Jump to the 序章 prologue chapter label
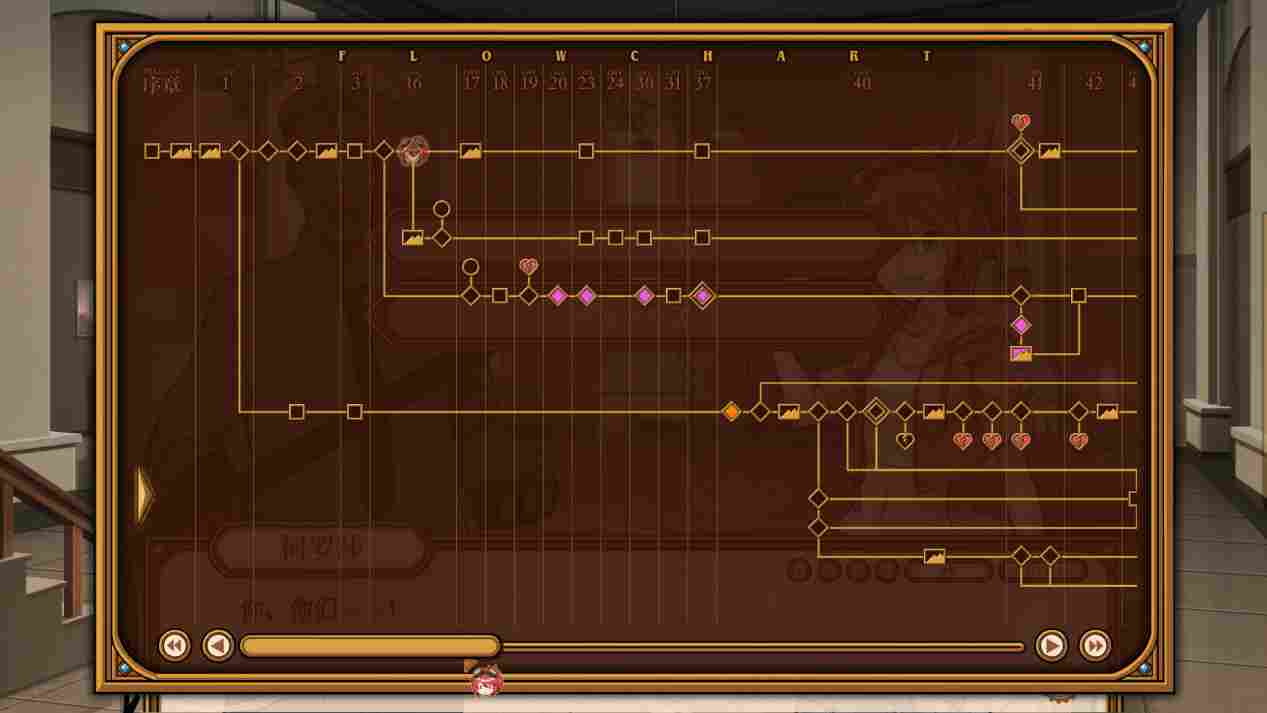This screenshot has width=1267, height=713. [x=163, y=83]
